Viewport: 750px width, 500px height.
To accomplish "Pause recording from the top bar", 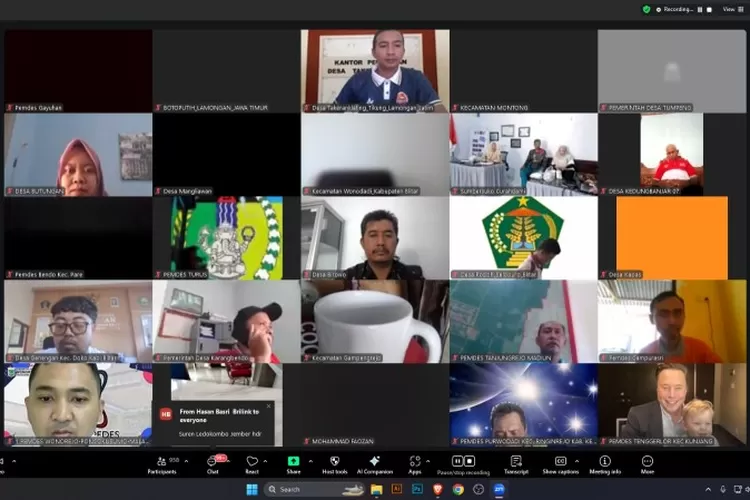I will point(700,9).
